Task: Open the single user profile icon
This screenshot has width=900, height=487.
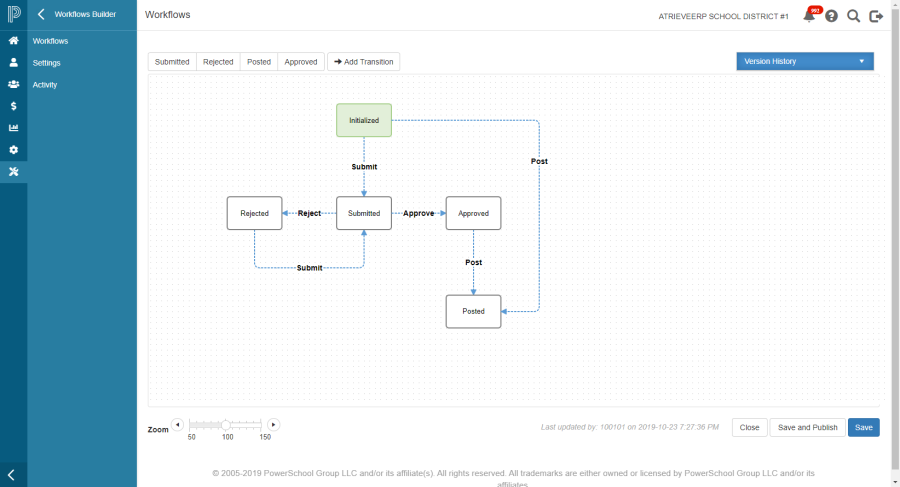Action: pyautogui.click(x=13, y=62)
